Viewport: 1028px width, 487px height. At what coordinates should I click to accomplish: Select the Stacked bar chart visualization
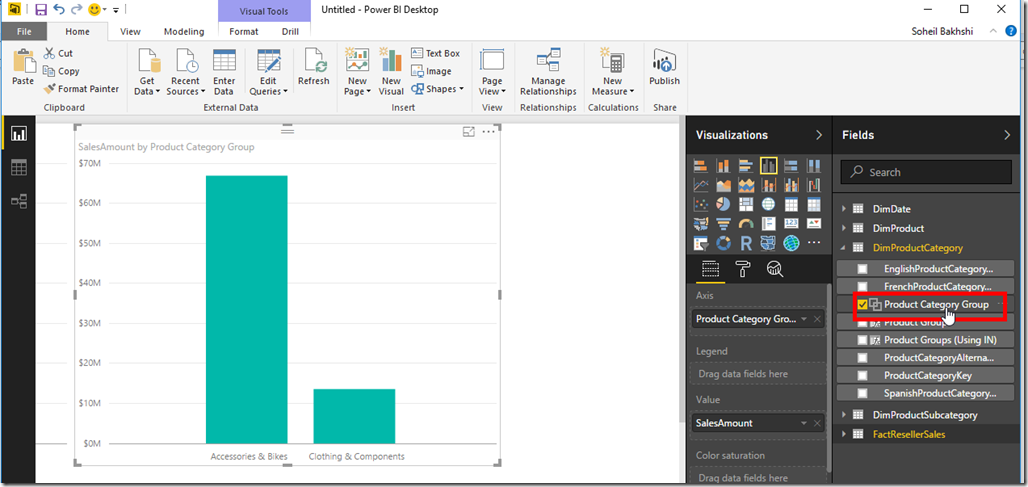pyautogui.click(x=701, y=165)
